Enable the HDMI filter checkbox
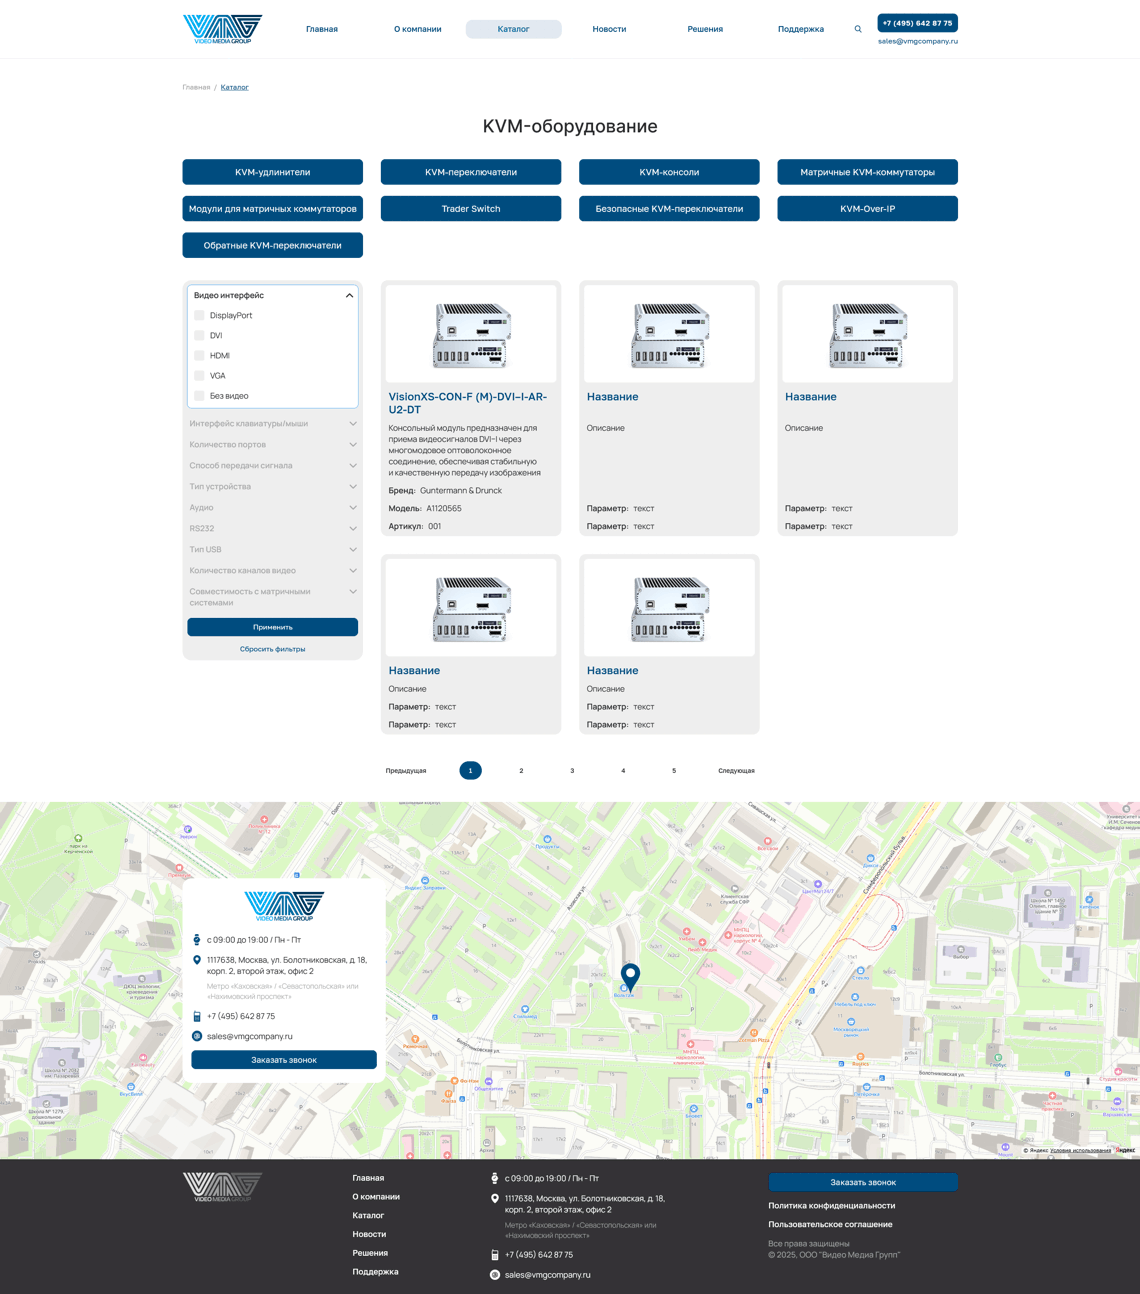The height and width of the screenshot is (1294, 1140). coord(199,356)
